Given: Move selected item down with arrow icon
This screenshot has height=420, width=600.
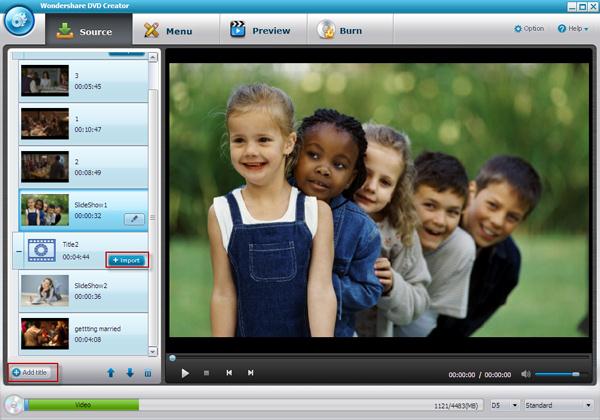Looking at the screenshot, I should (x=130, y=373).
